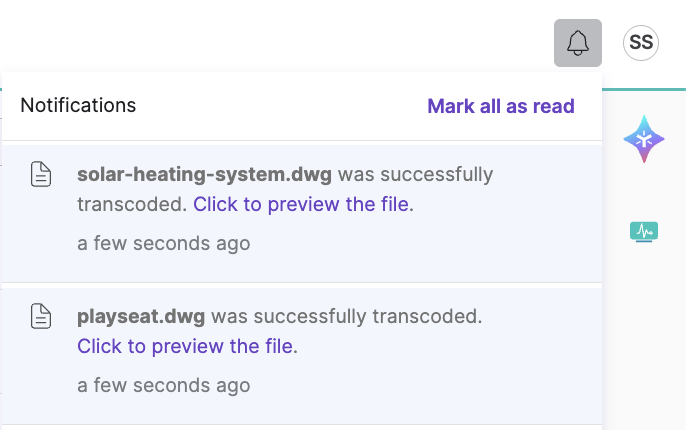This screenshot has height=430, width=686.
Task: Click the notifications bell icon
Action: [578, 43]
